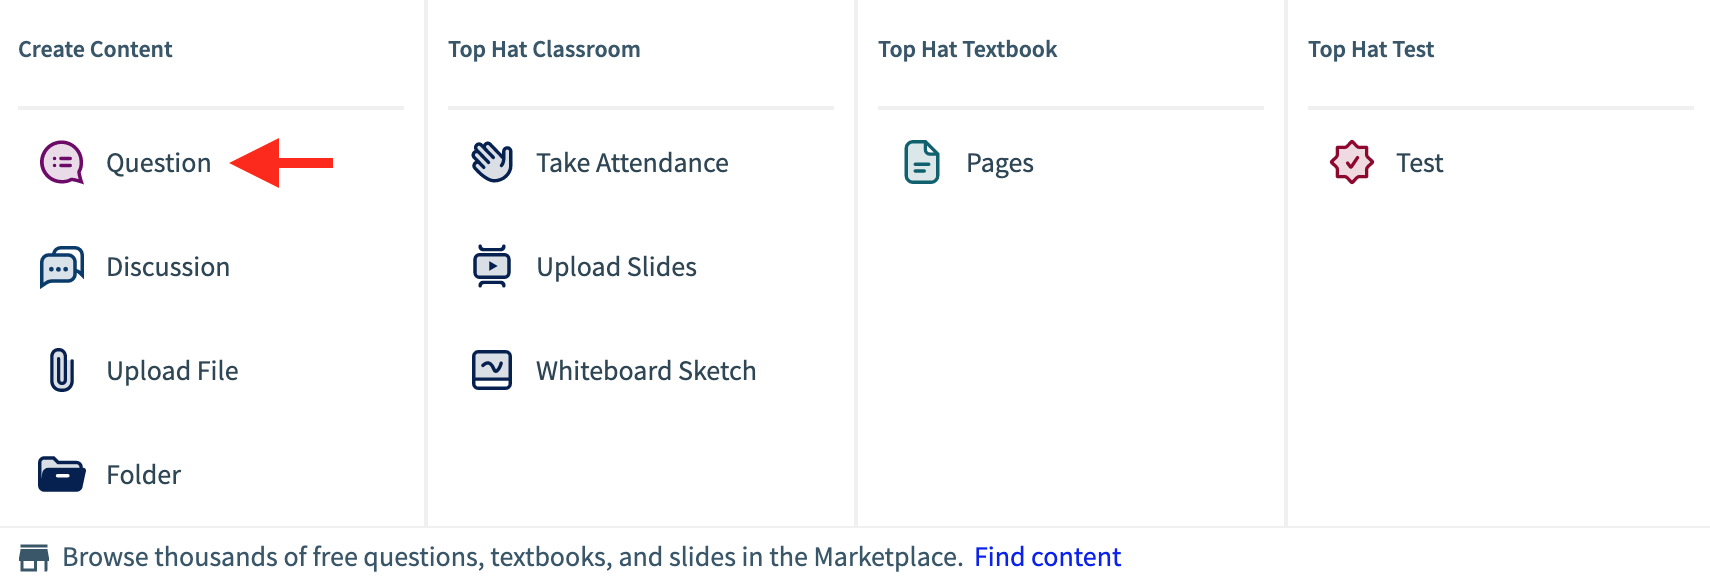Click the Find content link
Viewport: 1710px width, 586px height.
click(x=1047, y=556)
